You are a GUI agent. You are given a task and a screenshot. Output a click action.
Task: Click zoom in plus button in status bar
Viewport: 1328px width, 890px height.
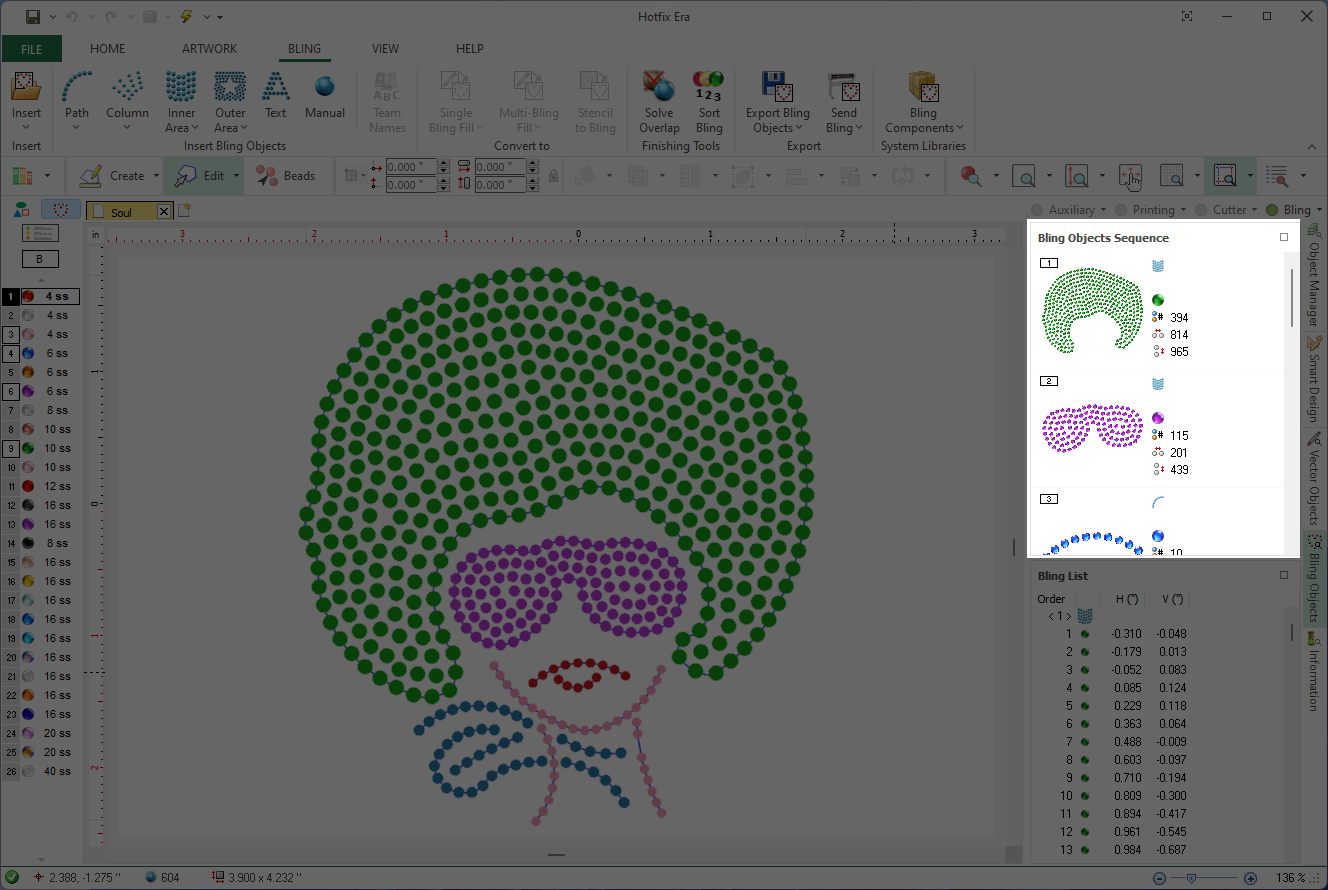point(1250,878)
